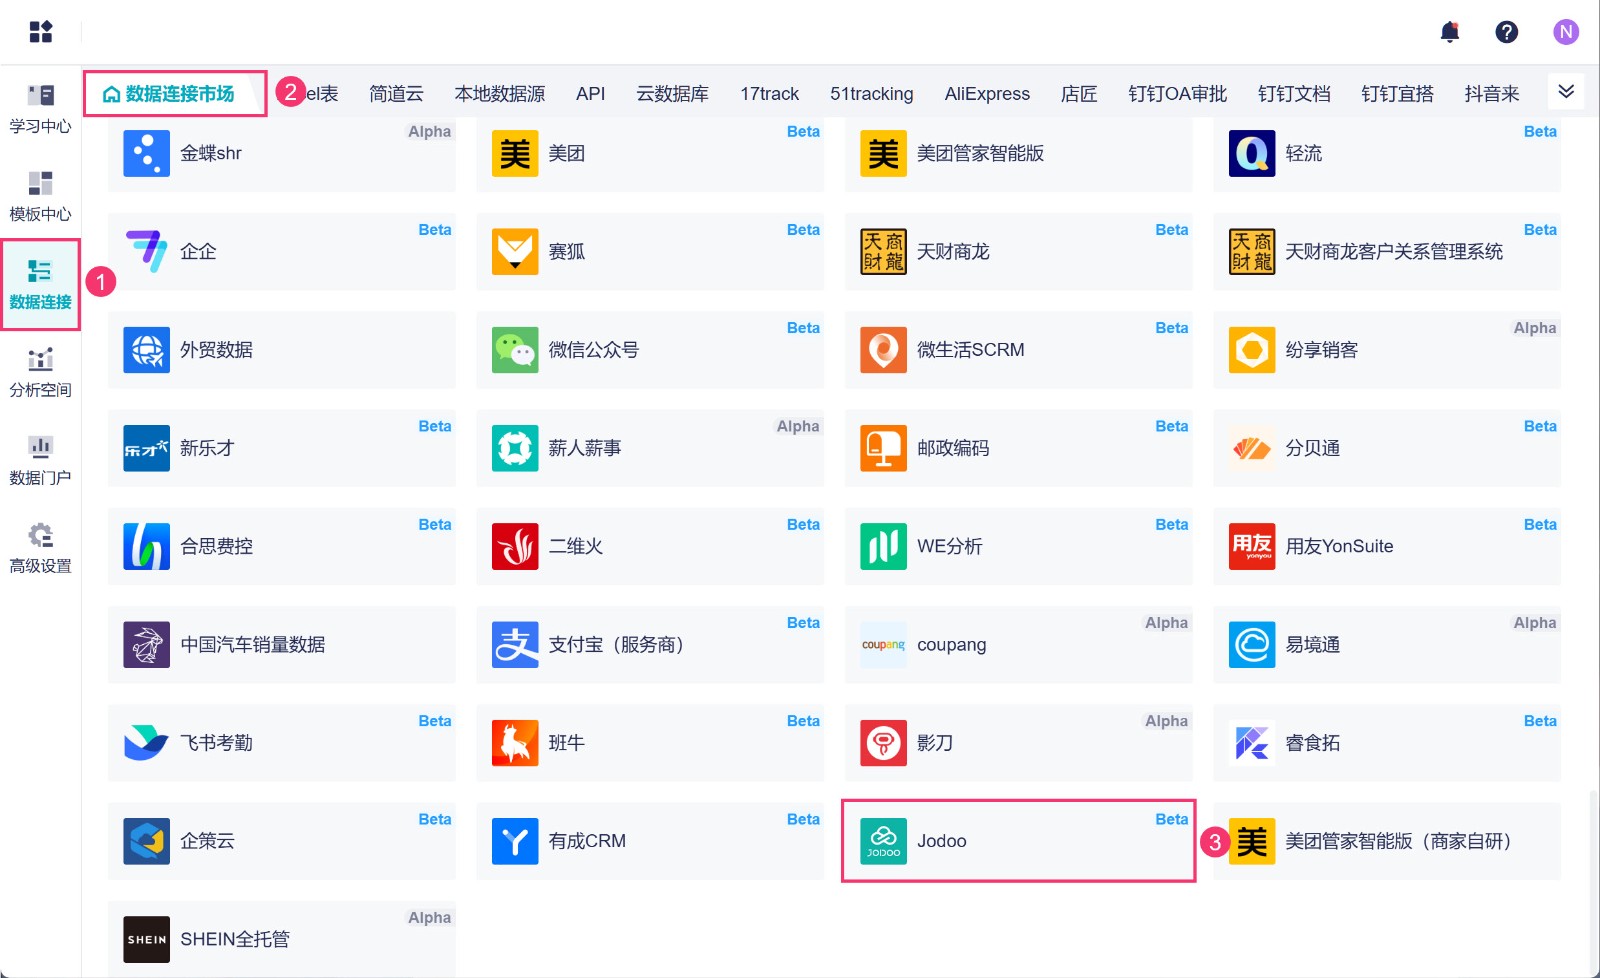This screenshot has height=978, width=1600.
Task: Click the 用友YonSuite connector icon
Action: 1252,546
